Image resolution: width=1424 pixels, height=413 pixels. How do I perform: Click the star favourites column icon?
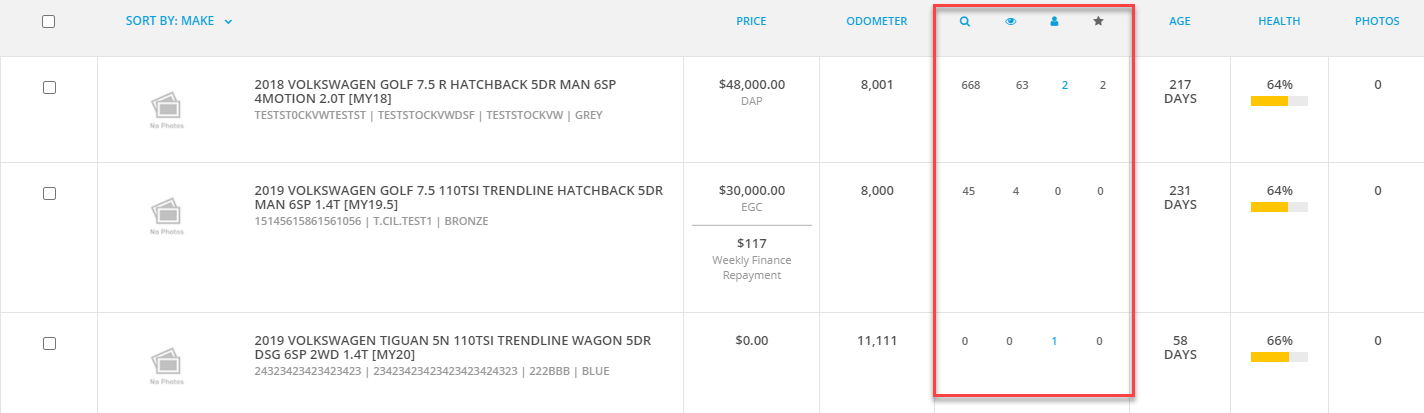[x=1098, y=21]
